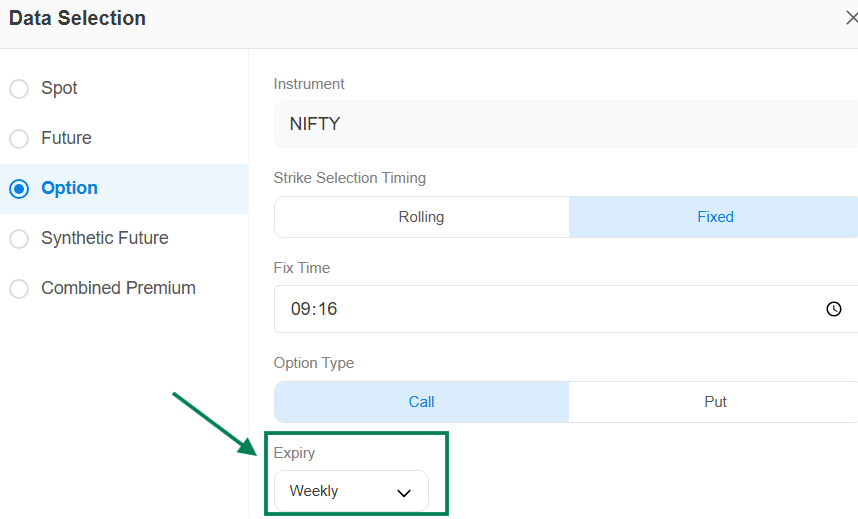Select the Future radio circle
Screen dimensions: 858x519
pos(19,139)
